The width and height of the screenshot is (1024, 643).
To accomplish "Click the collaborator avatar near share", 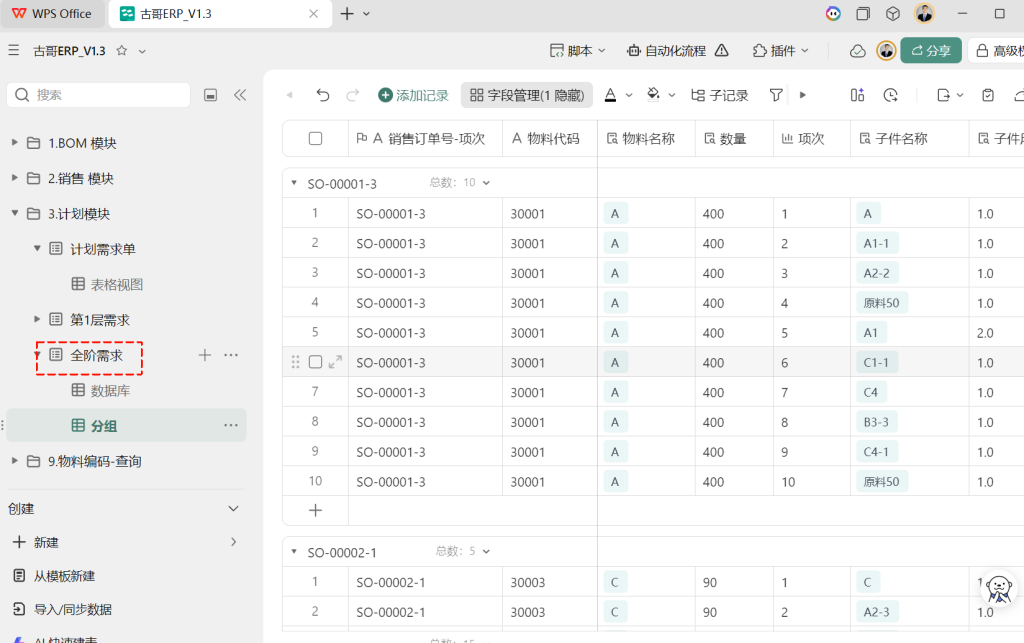I will [x=886, y=50].
